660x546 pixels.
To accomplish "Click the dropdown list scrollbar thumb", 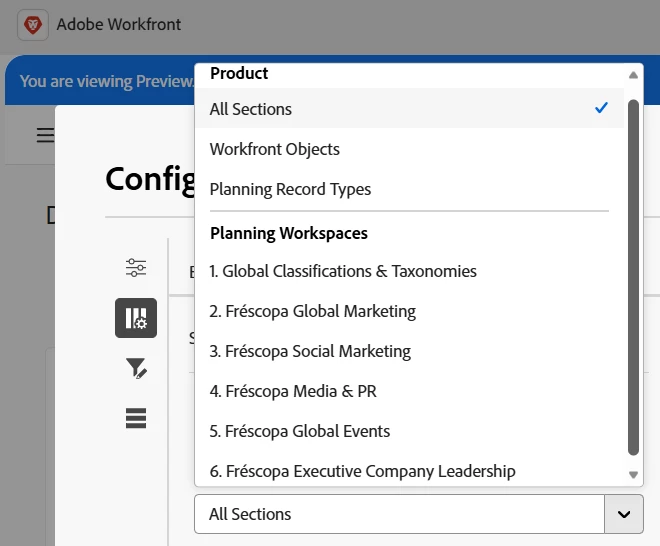I will pyautogui.click(x=633, y=277).
